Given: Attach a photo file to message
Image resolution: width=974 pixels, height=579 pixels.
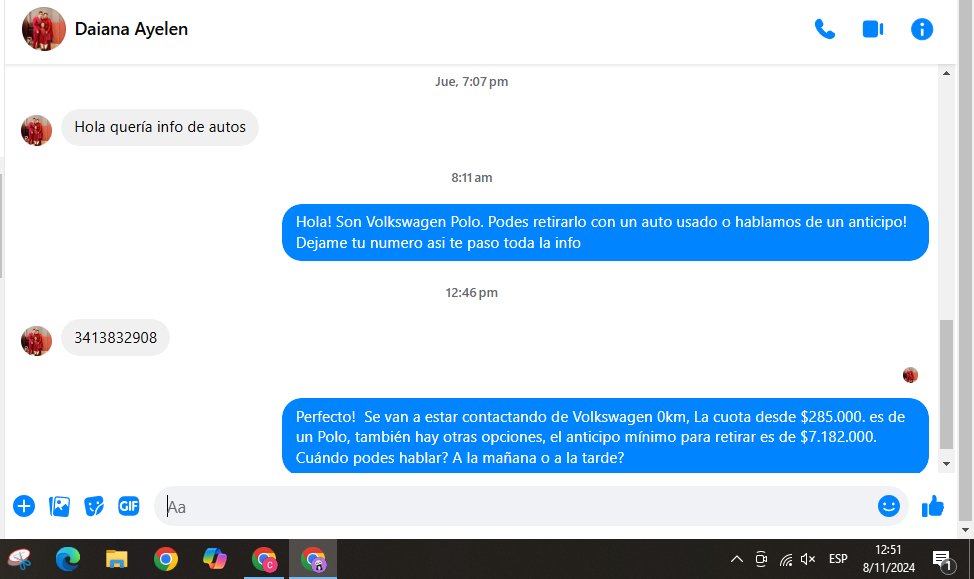Looking at the screenshot, I should click(x=60, y=506).
